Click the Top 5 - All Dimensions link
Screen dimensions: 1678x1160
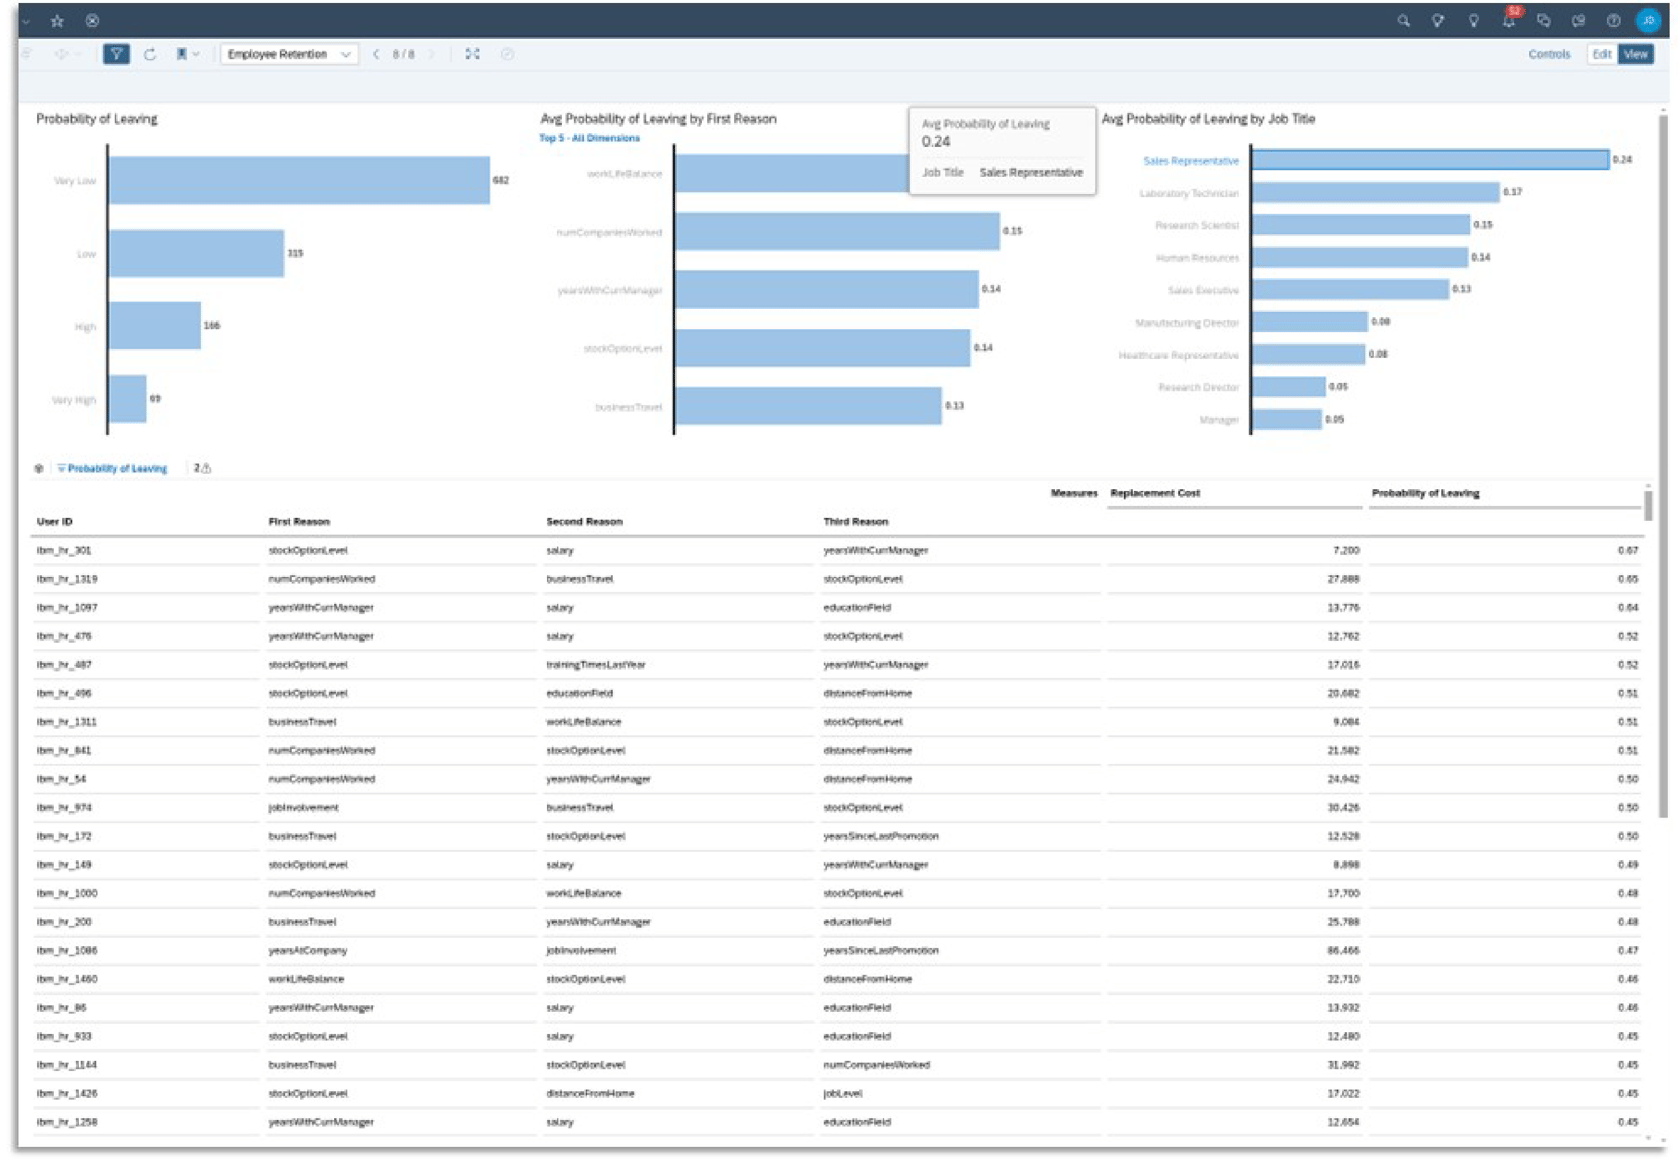point(589,138)
